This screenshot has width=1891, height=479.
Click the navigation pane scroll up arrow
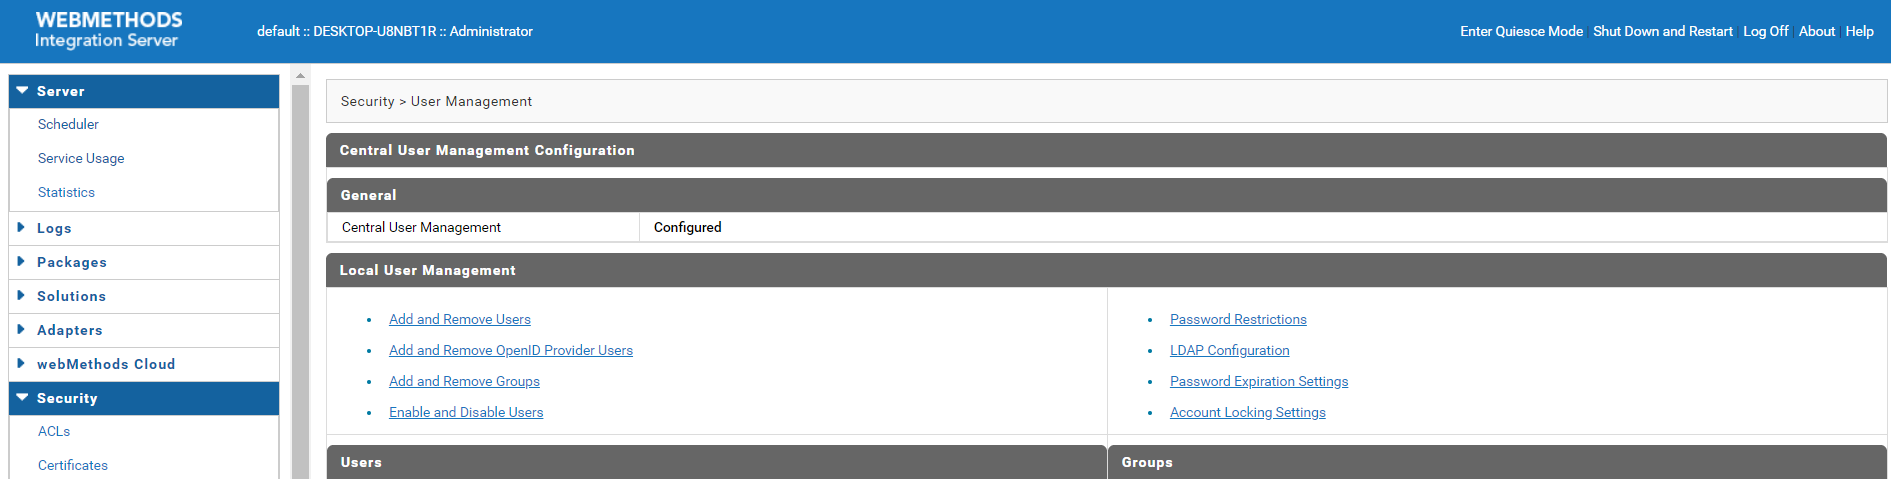(300, 76)
